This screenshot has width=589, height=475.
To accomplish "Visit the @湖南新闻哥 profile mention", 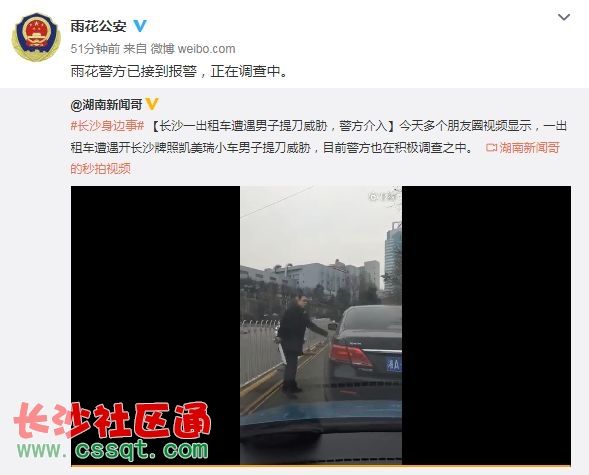I will click(x=106, y=104).
